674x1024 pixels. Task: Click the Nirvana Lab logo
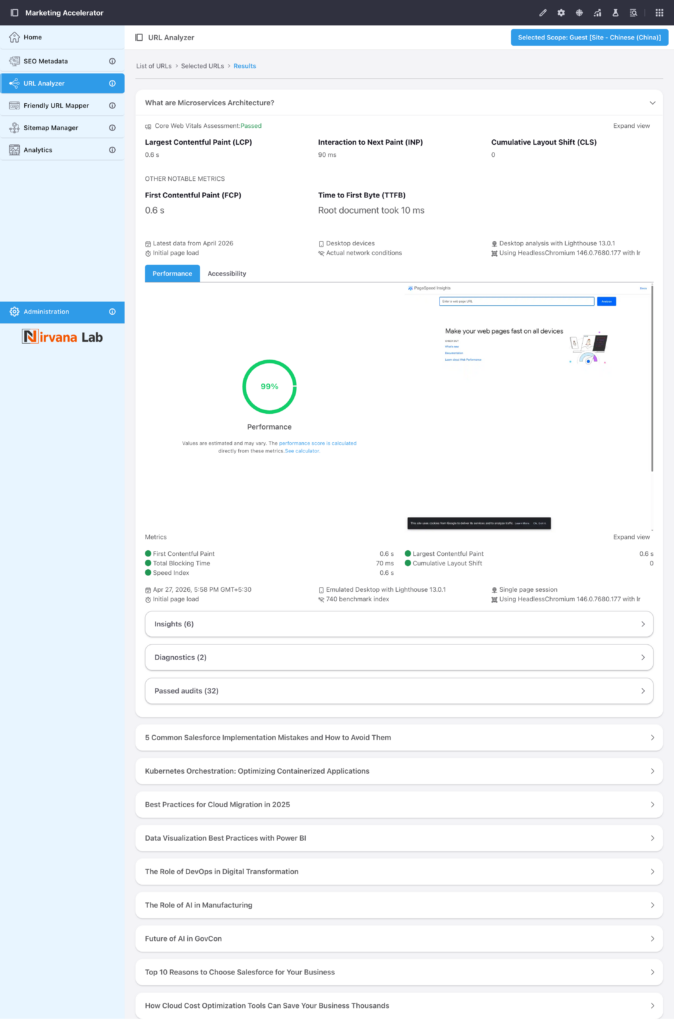click(x=62, y=337)
